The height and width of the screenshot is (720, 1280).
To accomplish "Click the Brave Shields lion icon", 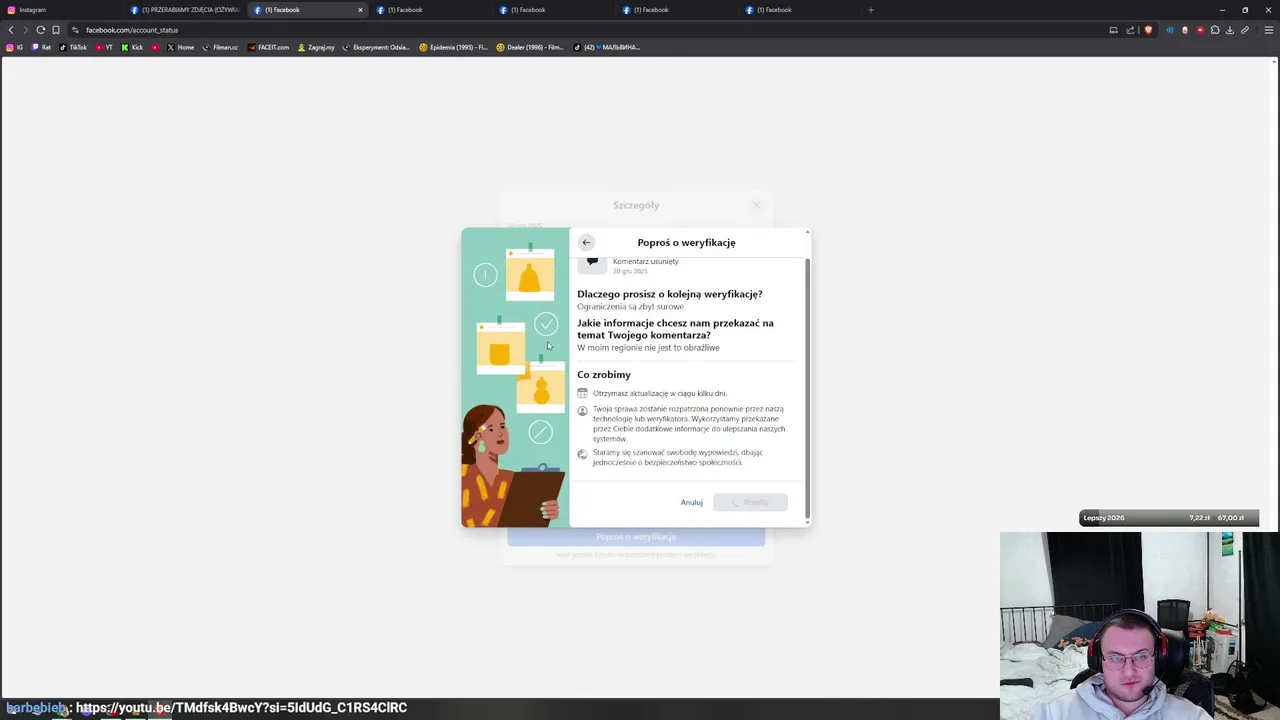I will (x=1148, y=30).
